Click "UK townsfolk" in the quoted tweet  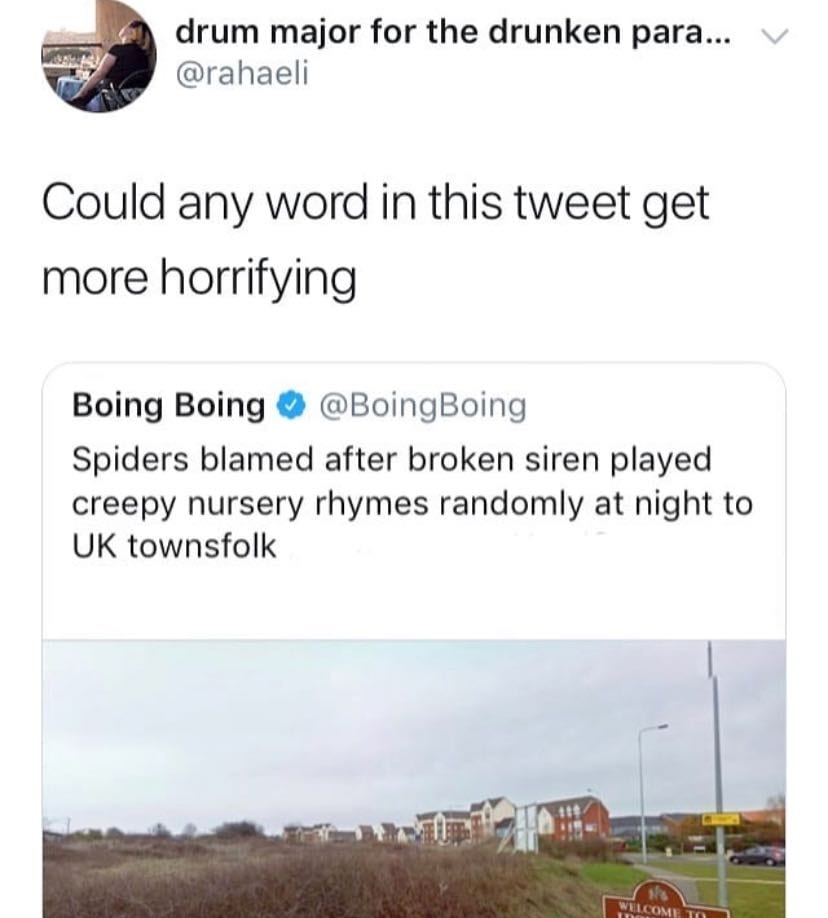(174, 546)
